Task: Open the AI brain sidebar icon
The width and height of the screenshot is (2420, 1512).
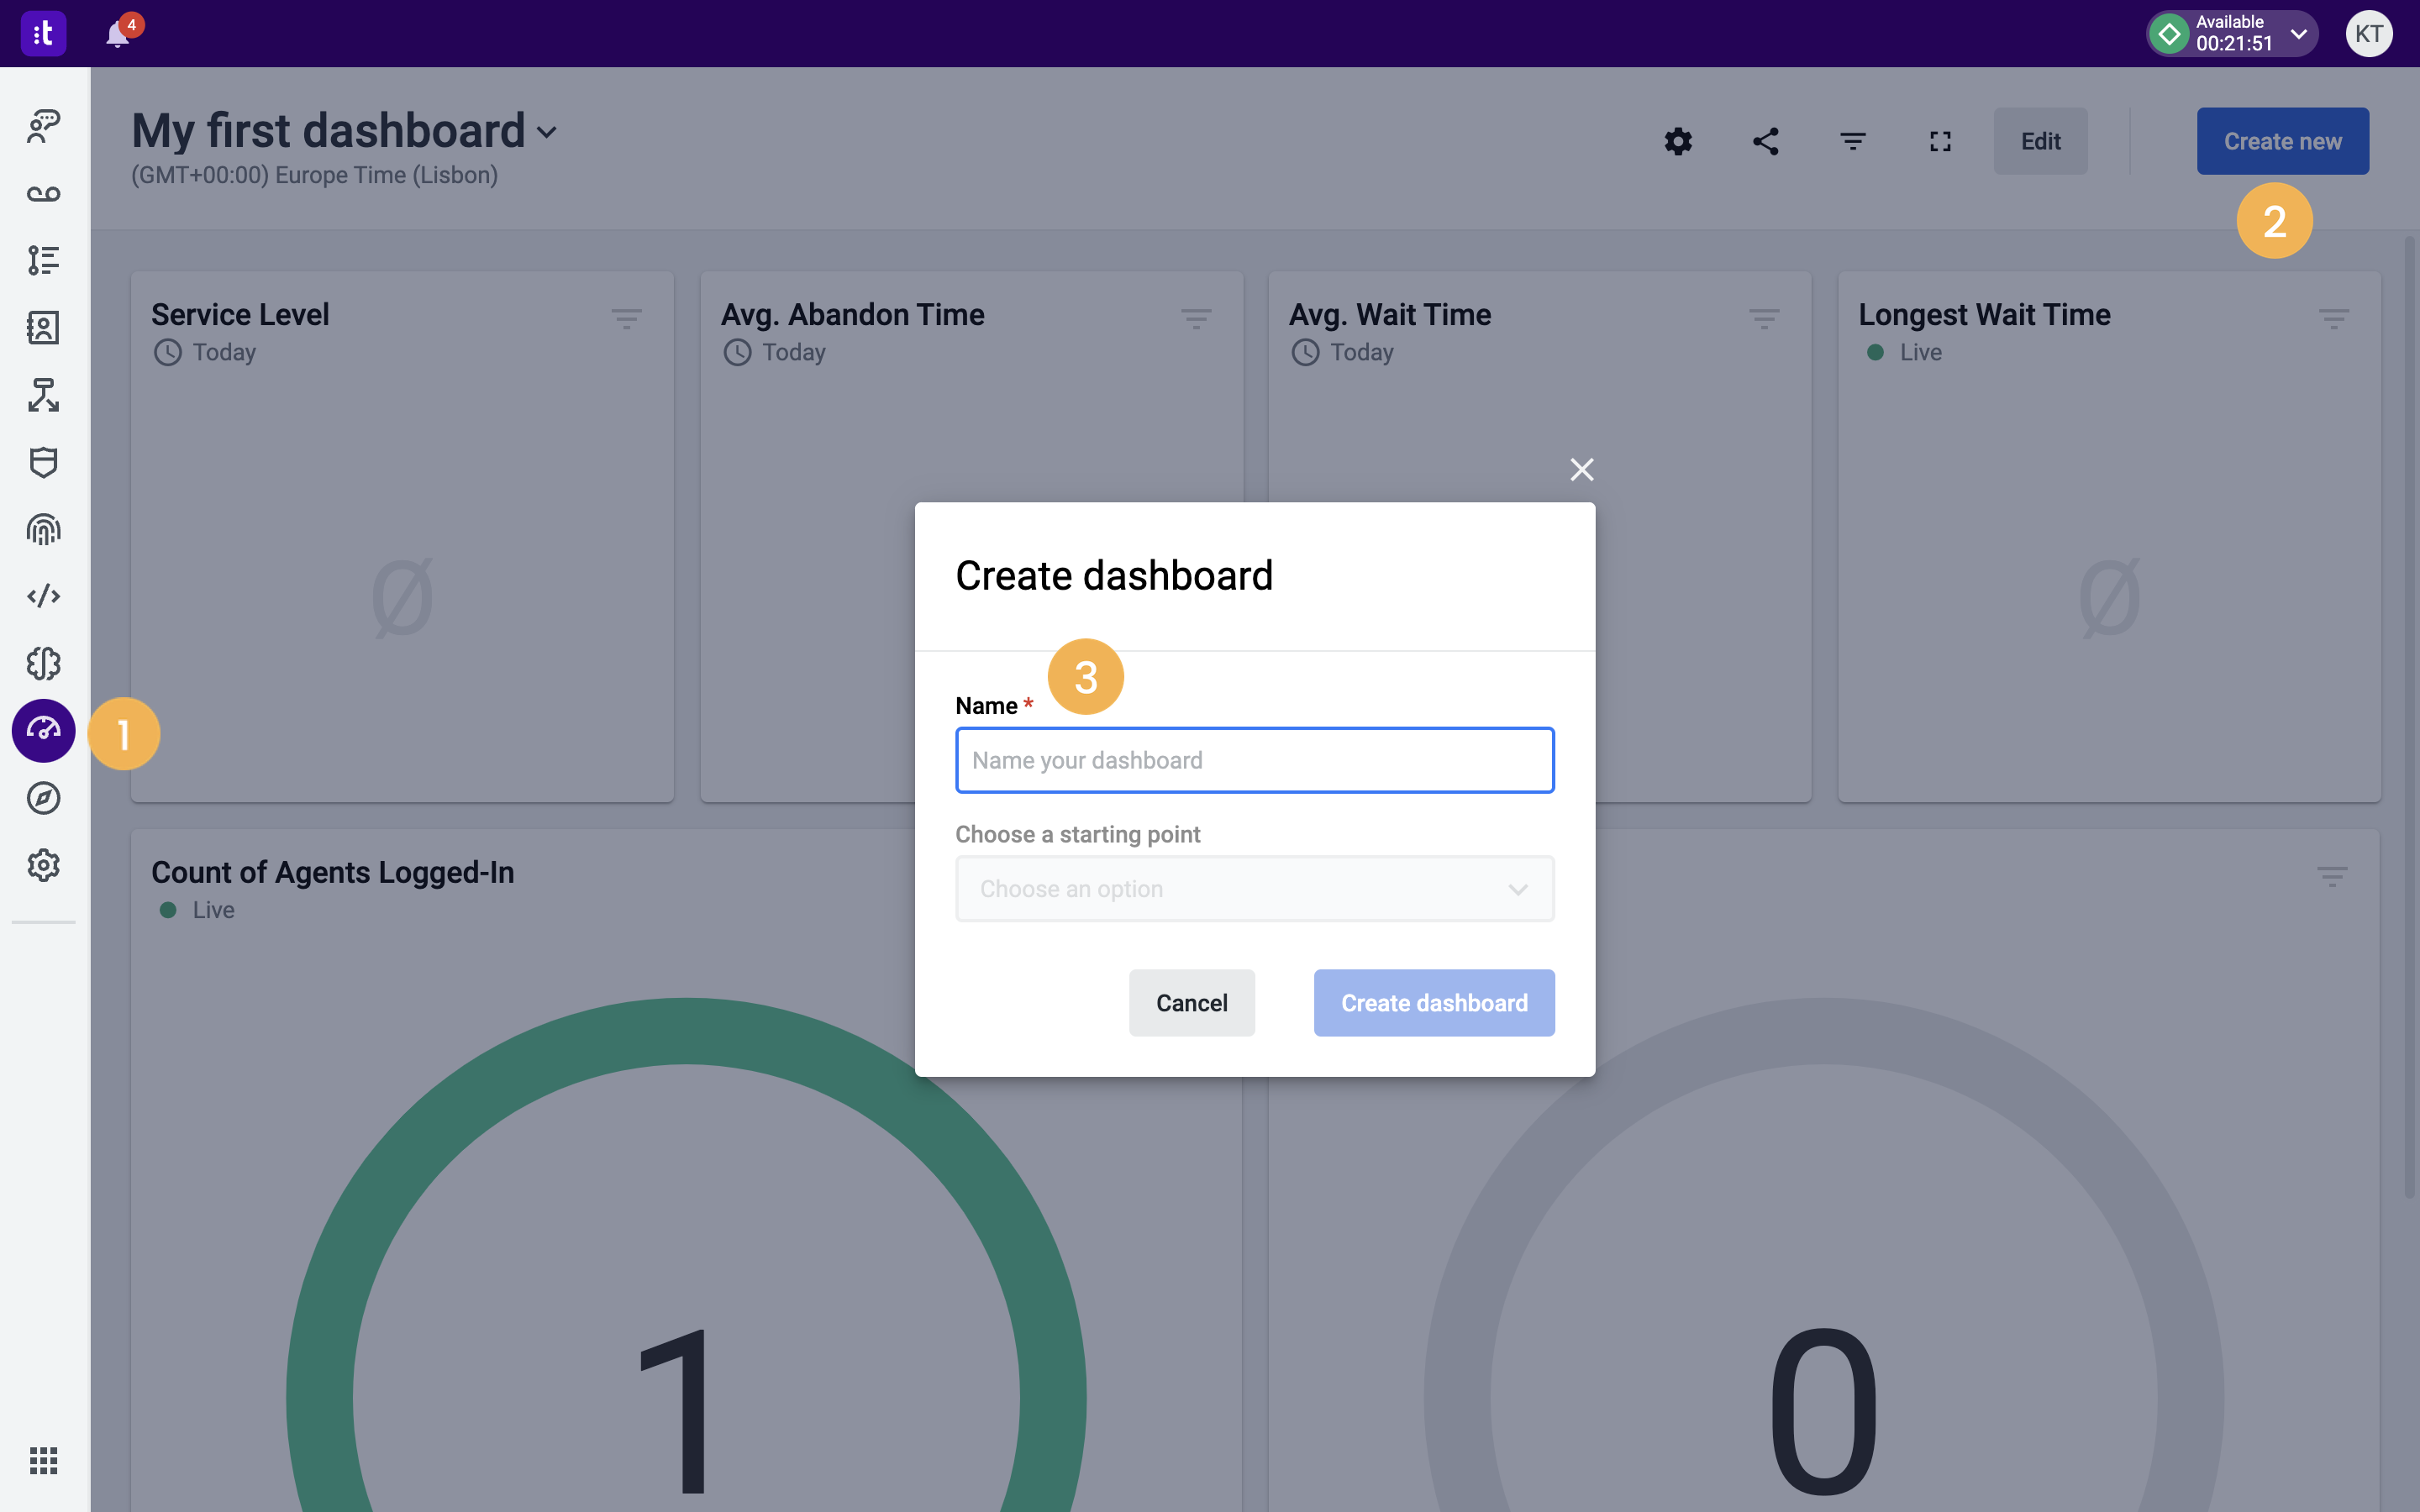Action: pyautogui.click(x=43, y=663)
